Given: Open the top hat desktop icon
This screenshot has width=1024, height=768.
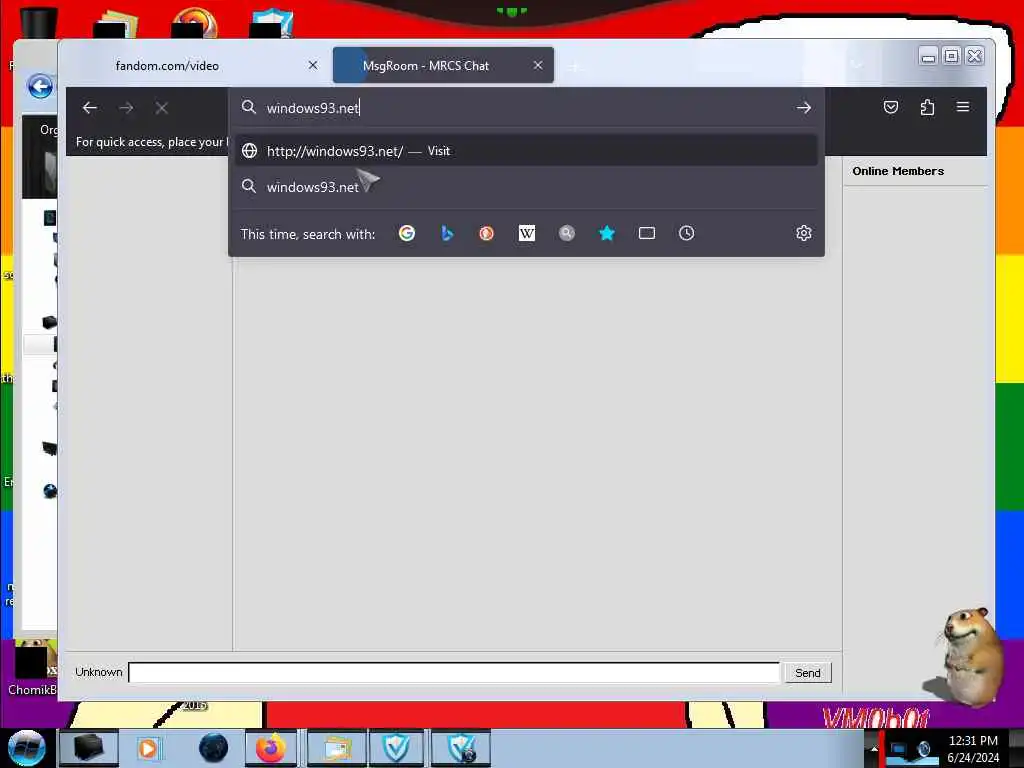Looking at the screenshot, I should tap(39, 22).
